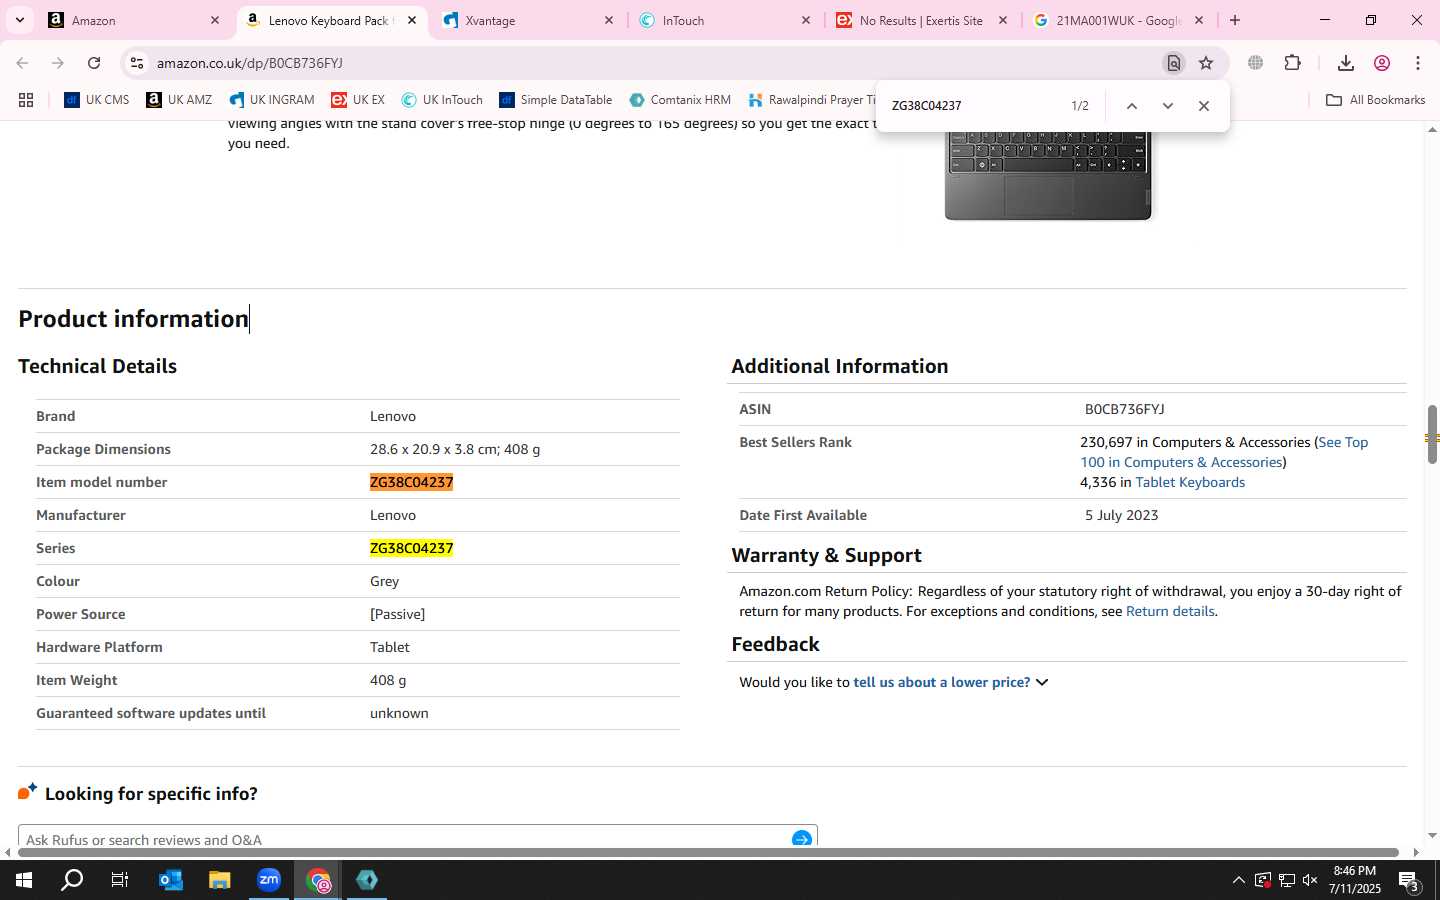Viewport: 1440px width, 900px height.
Task: Go back to previous page
Action: (22, 63)
